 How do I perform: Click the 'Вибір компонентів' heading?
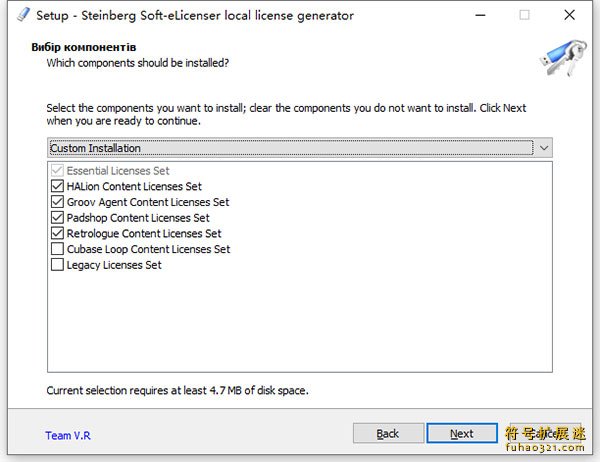(x=84, y=47)
